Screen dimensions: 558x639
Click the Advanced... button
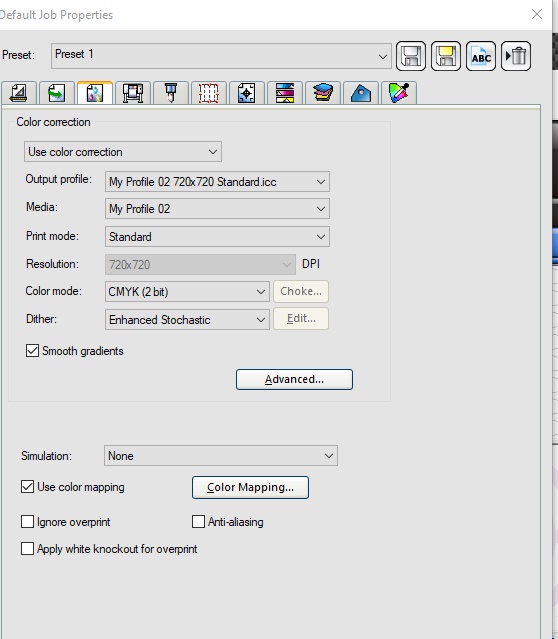click(294, 379)
